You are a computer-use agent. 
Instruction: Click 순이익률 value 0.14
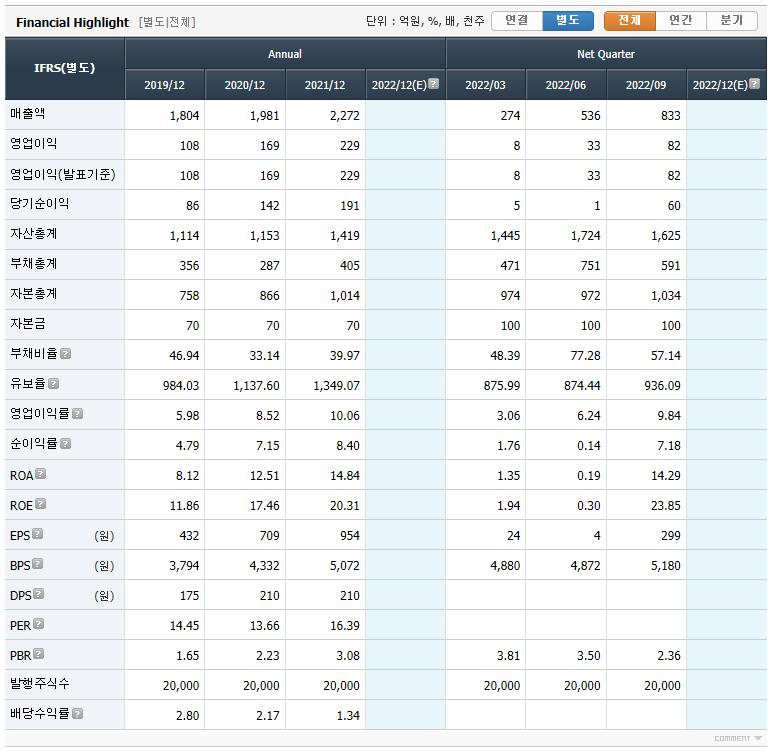(x=589, y=446)
